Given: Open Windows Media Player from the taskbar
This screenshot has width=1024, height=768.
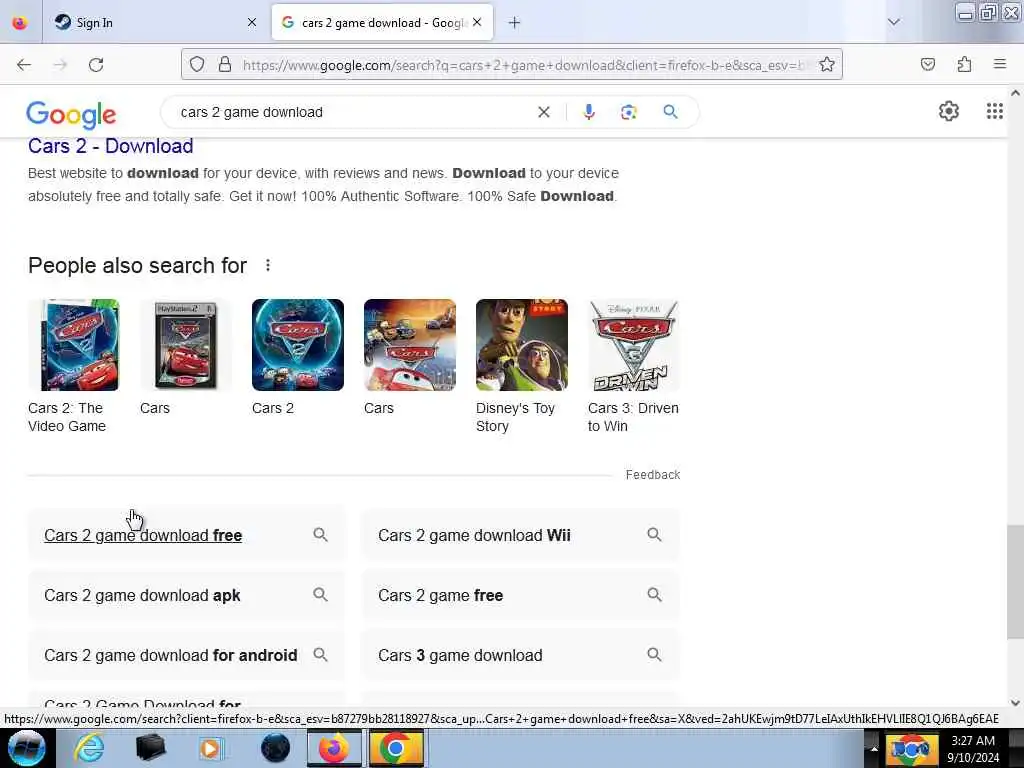Looking at the screenshot, I should point(210,748).
